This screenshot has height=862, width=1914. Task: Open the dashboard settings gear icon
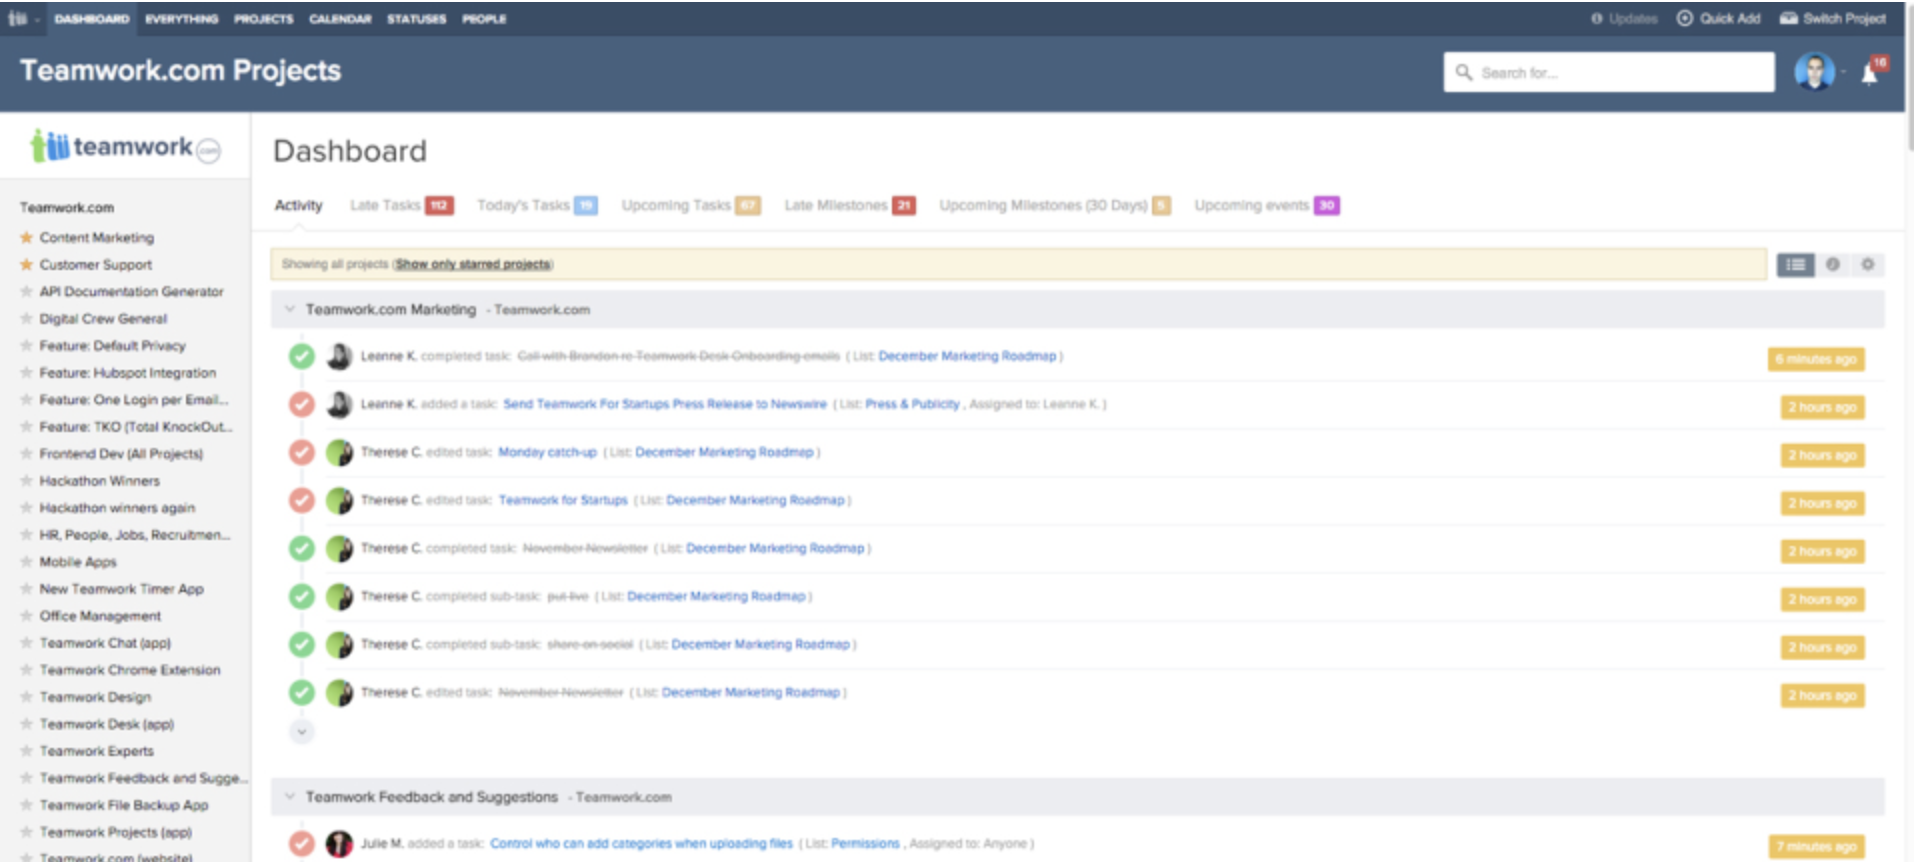pyautogui.click(x=1867, y=265)
